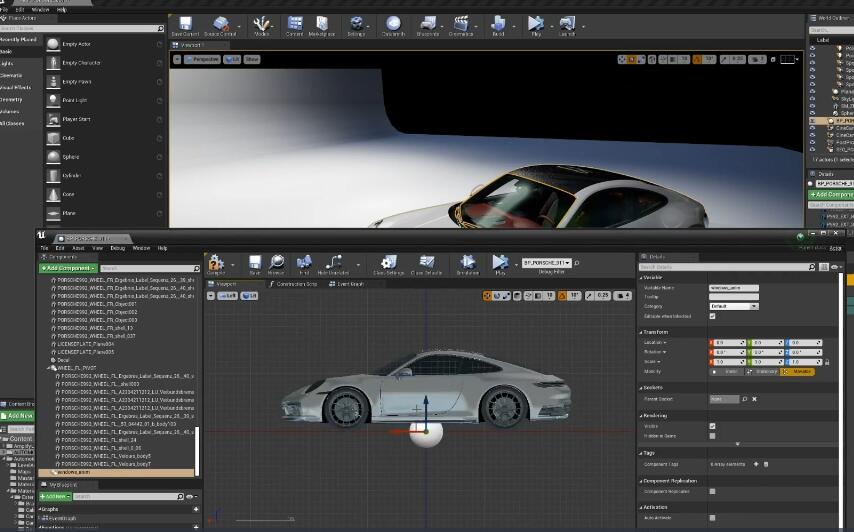Open Marketplace from main toolbar
This screenshot has height=532, width=854.
click(322, 26)
